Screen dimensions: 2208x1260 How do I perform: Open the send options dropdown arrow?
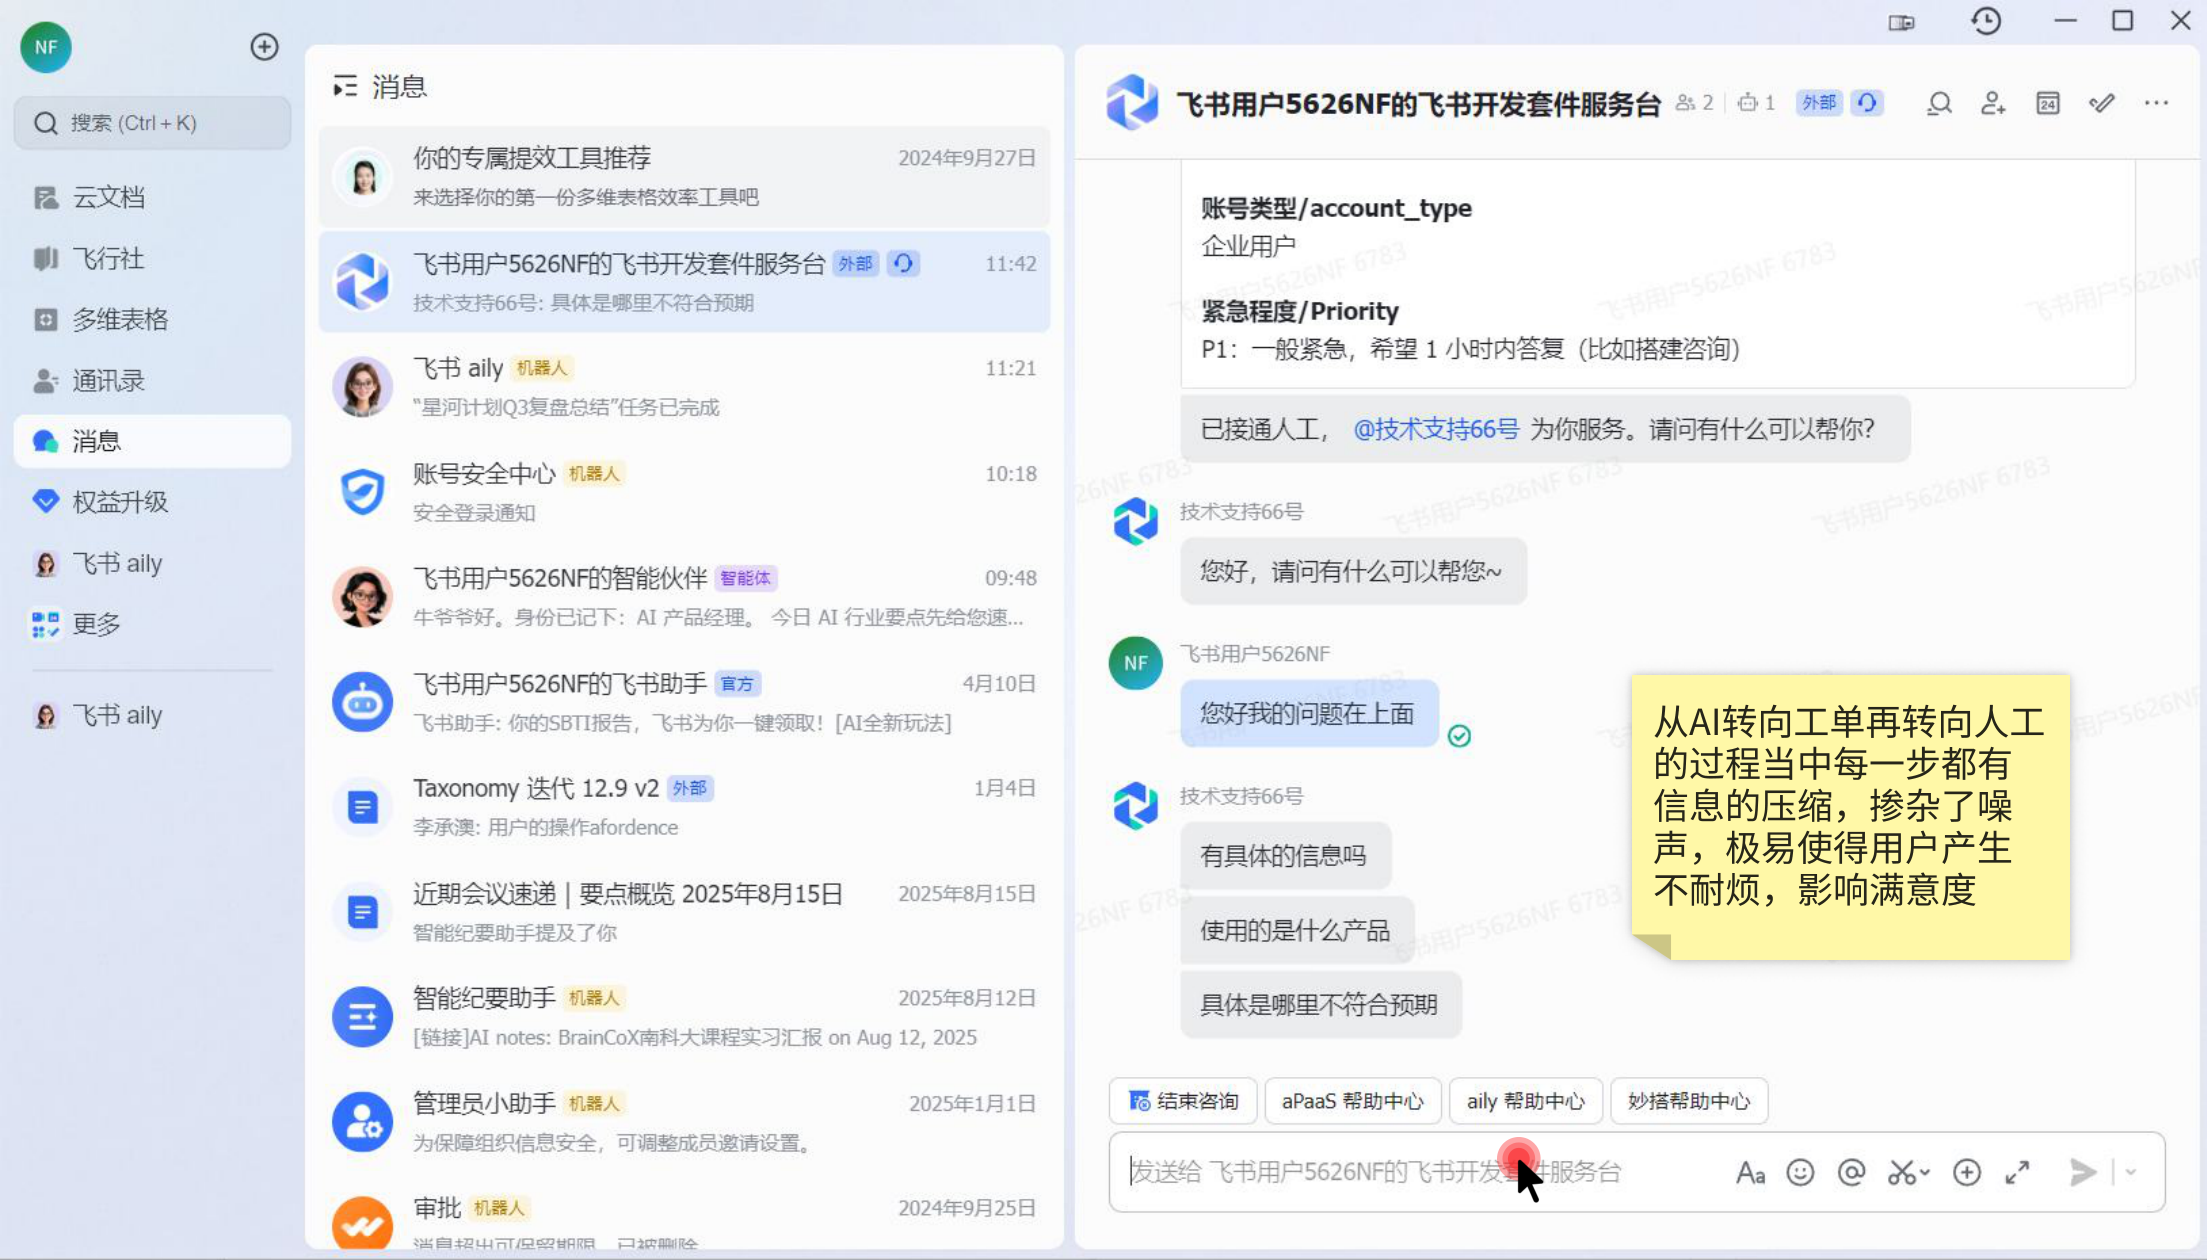click(2131, 1172)
